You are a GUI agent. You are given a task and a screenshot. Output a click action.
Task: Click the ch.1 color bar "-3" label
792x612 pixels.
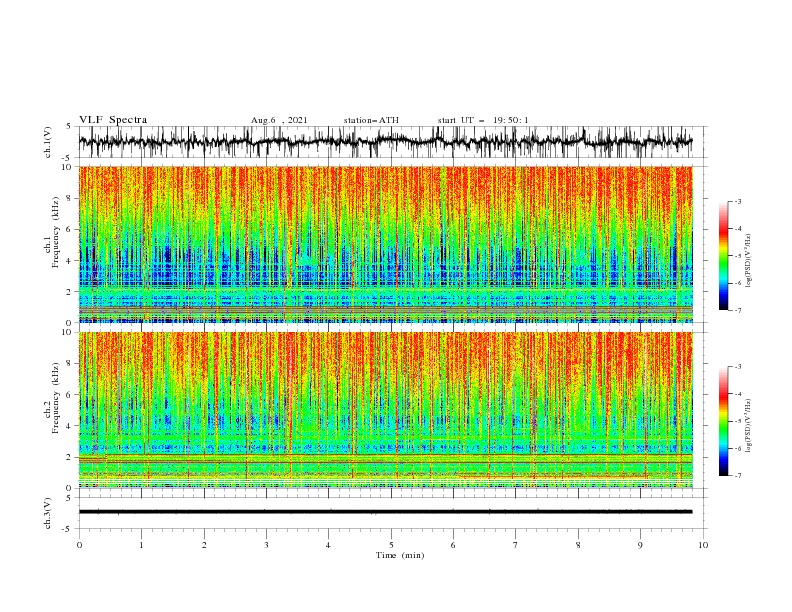click(738, 201)
